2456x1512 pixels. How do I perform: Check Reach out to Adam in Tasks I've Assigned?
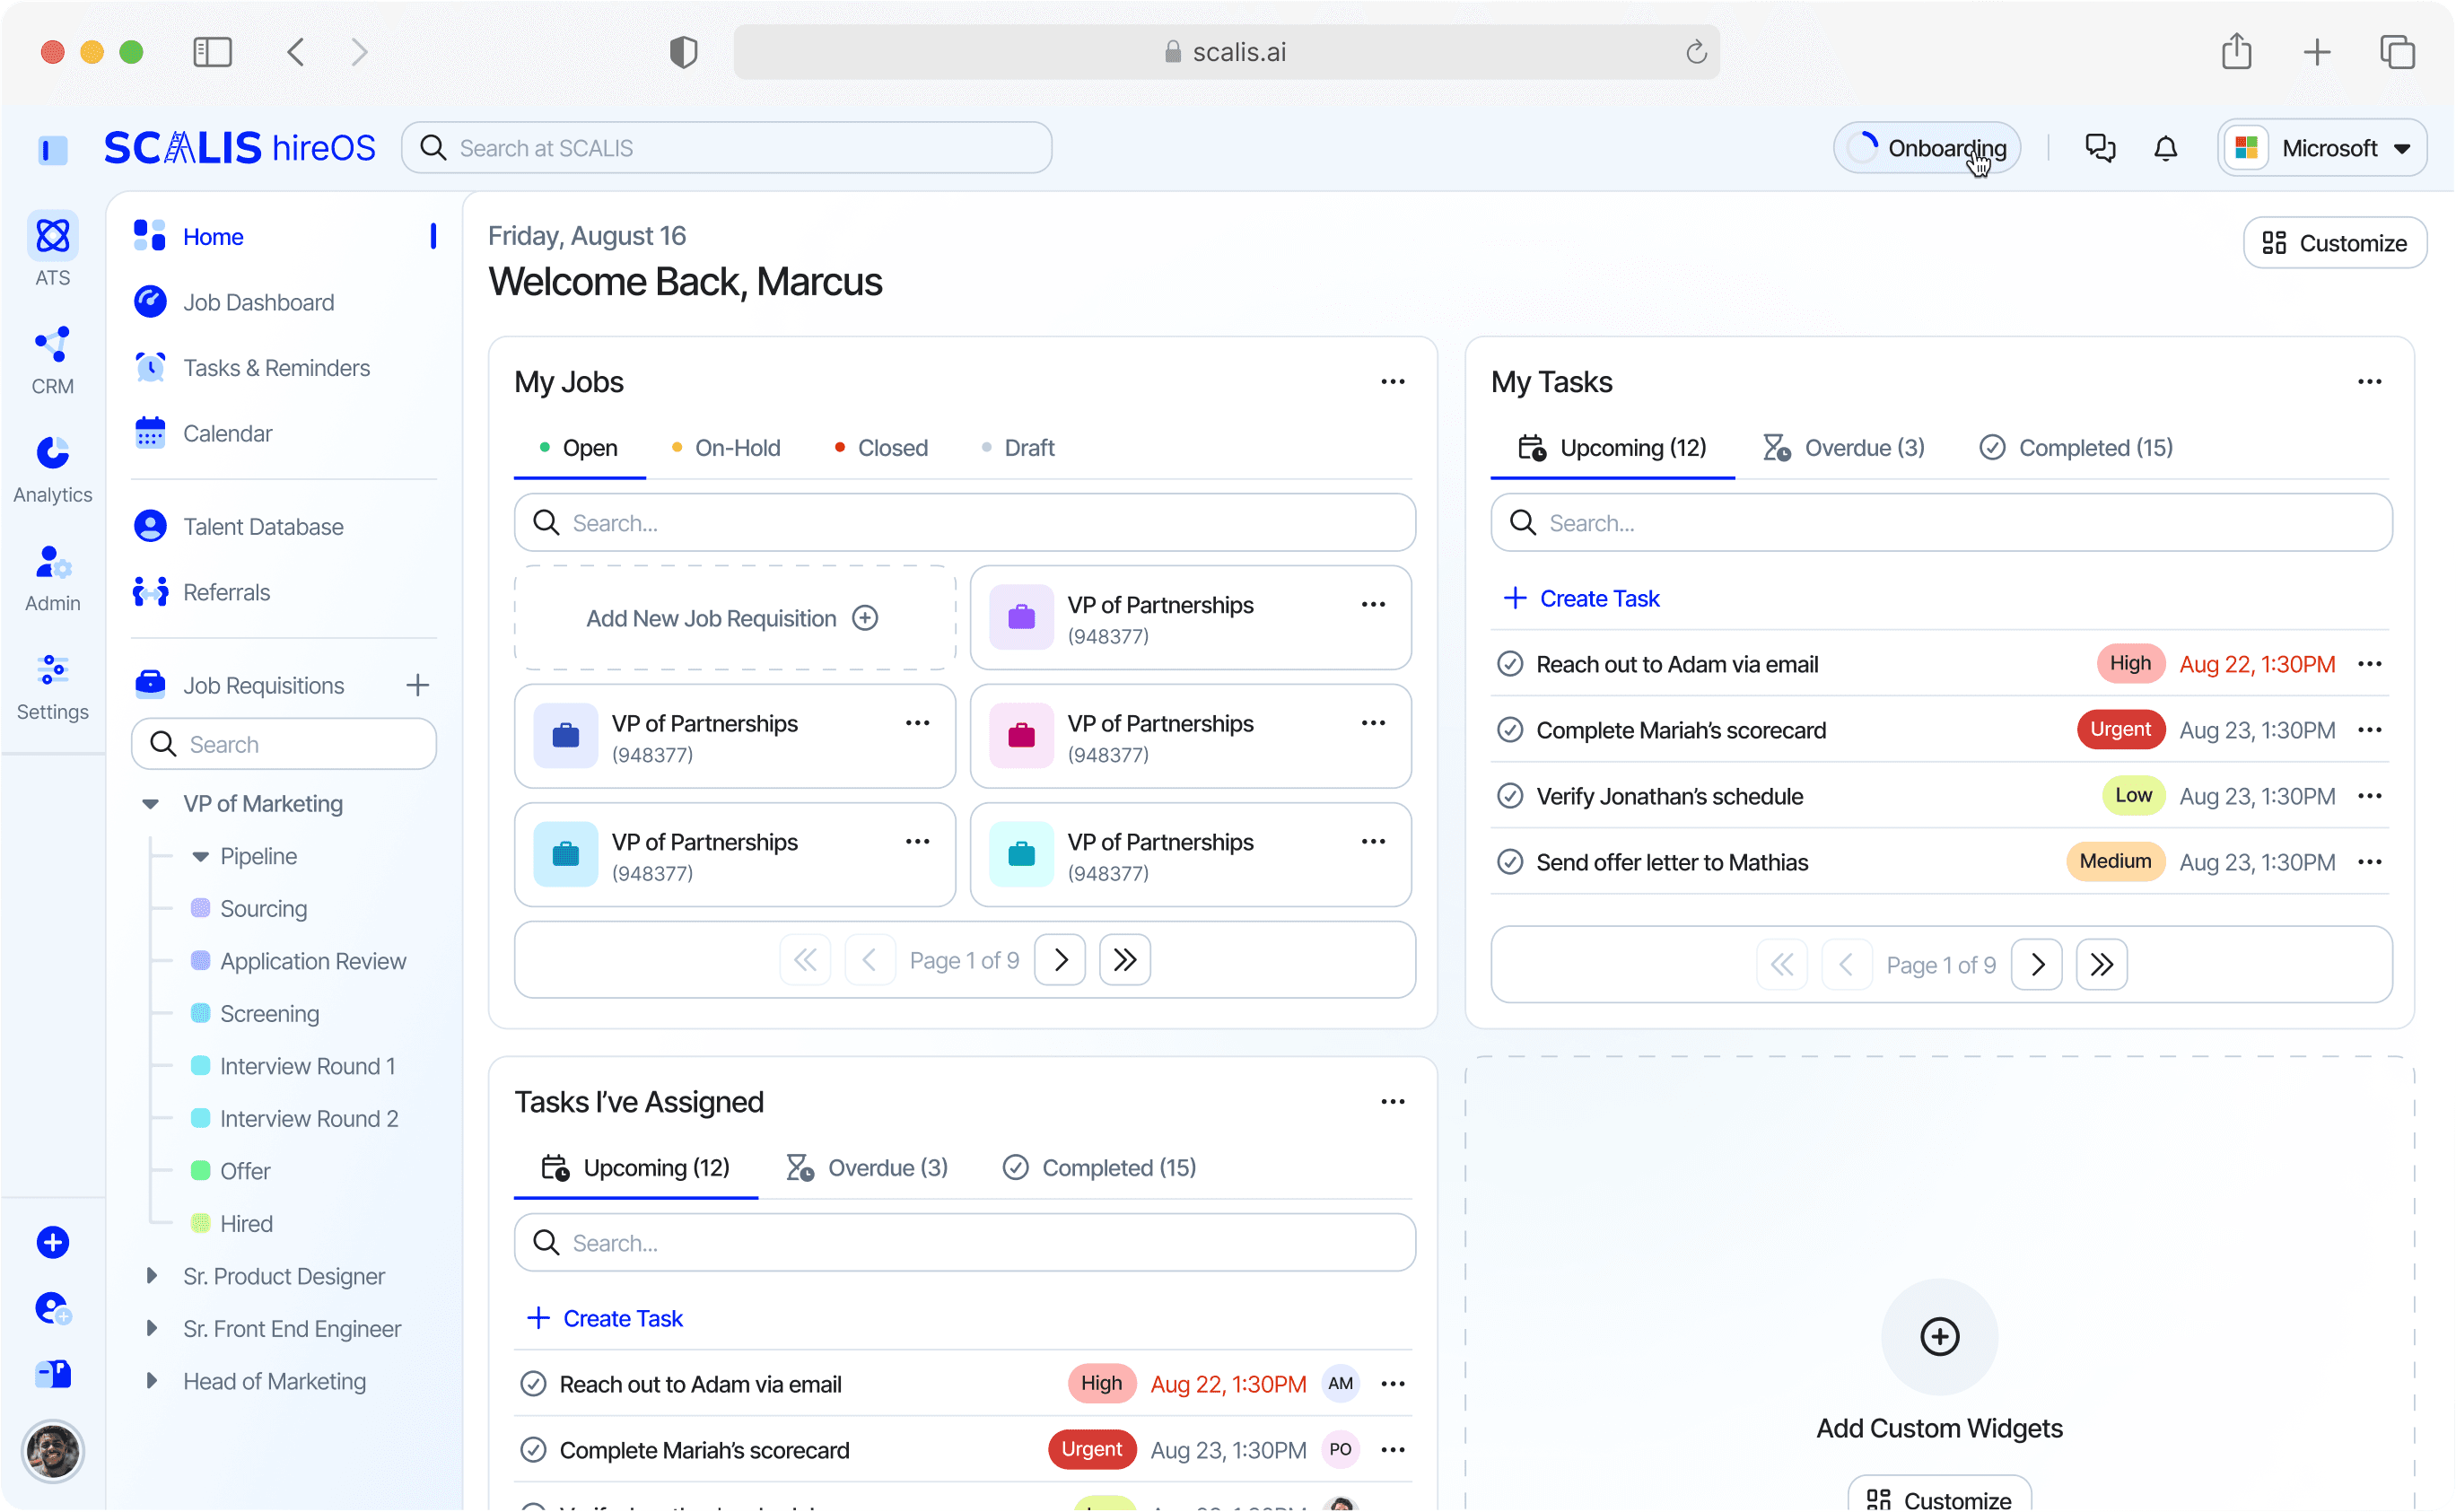click(533, 1384)
